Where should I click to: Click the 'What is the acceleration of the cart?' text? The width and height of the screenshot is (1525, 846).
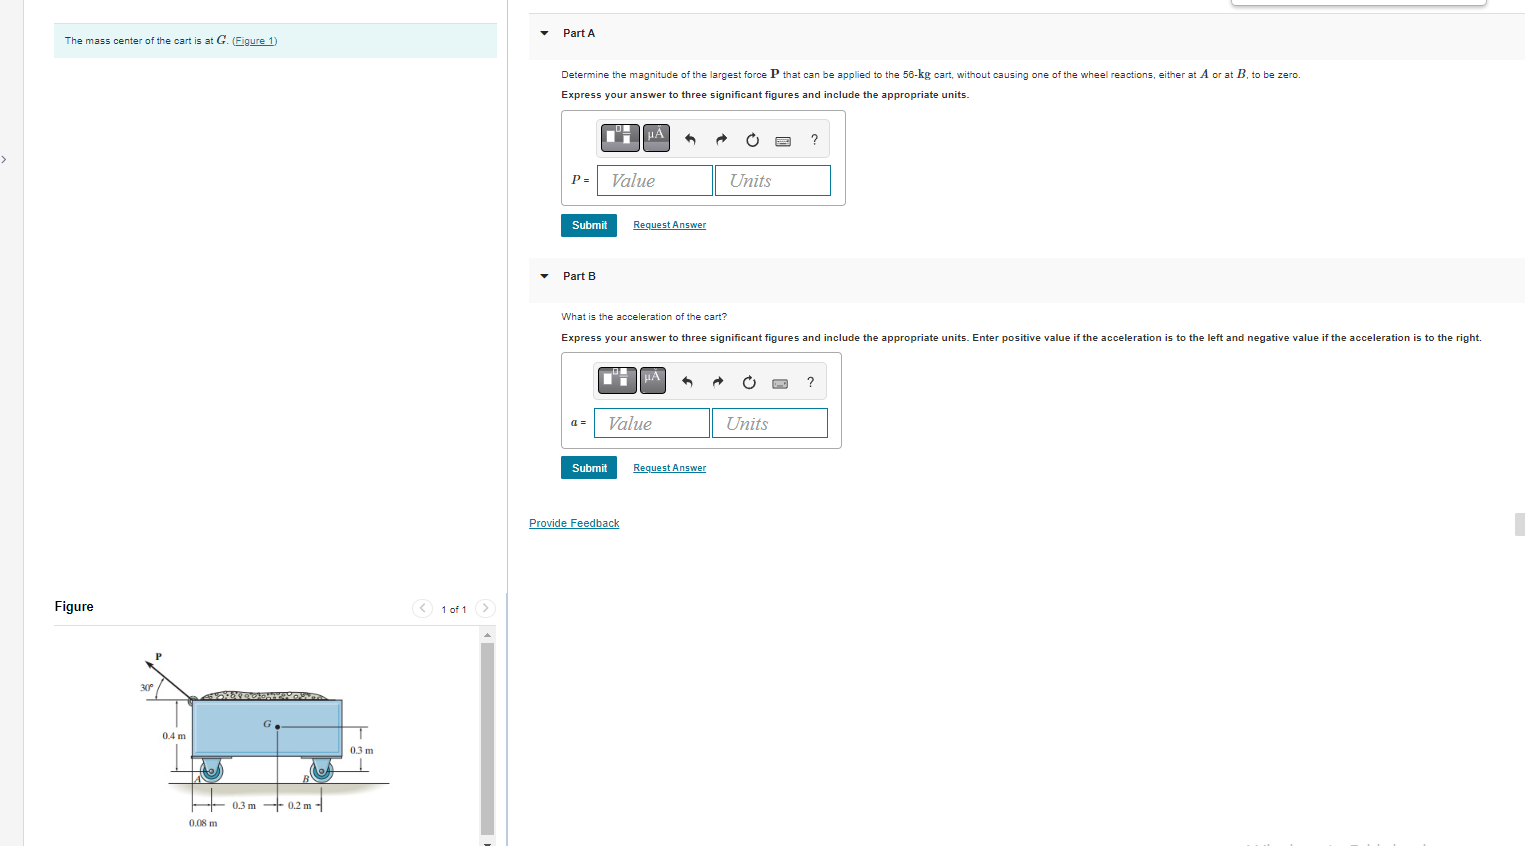pos(644,317)
